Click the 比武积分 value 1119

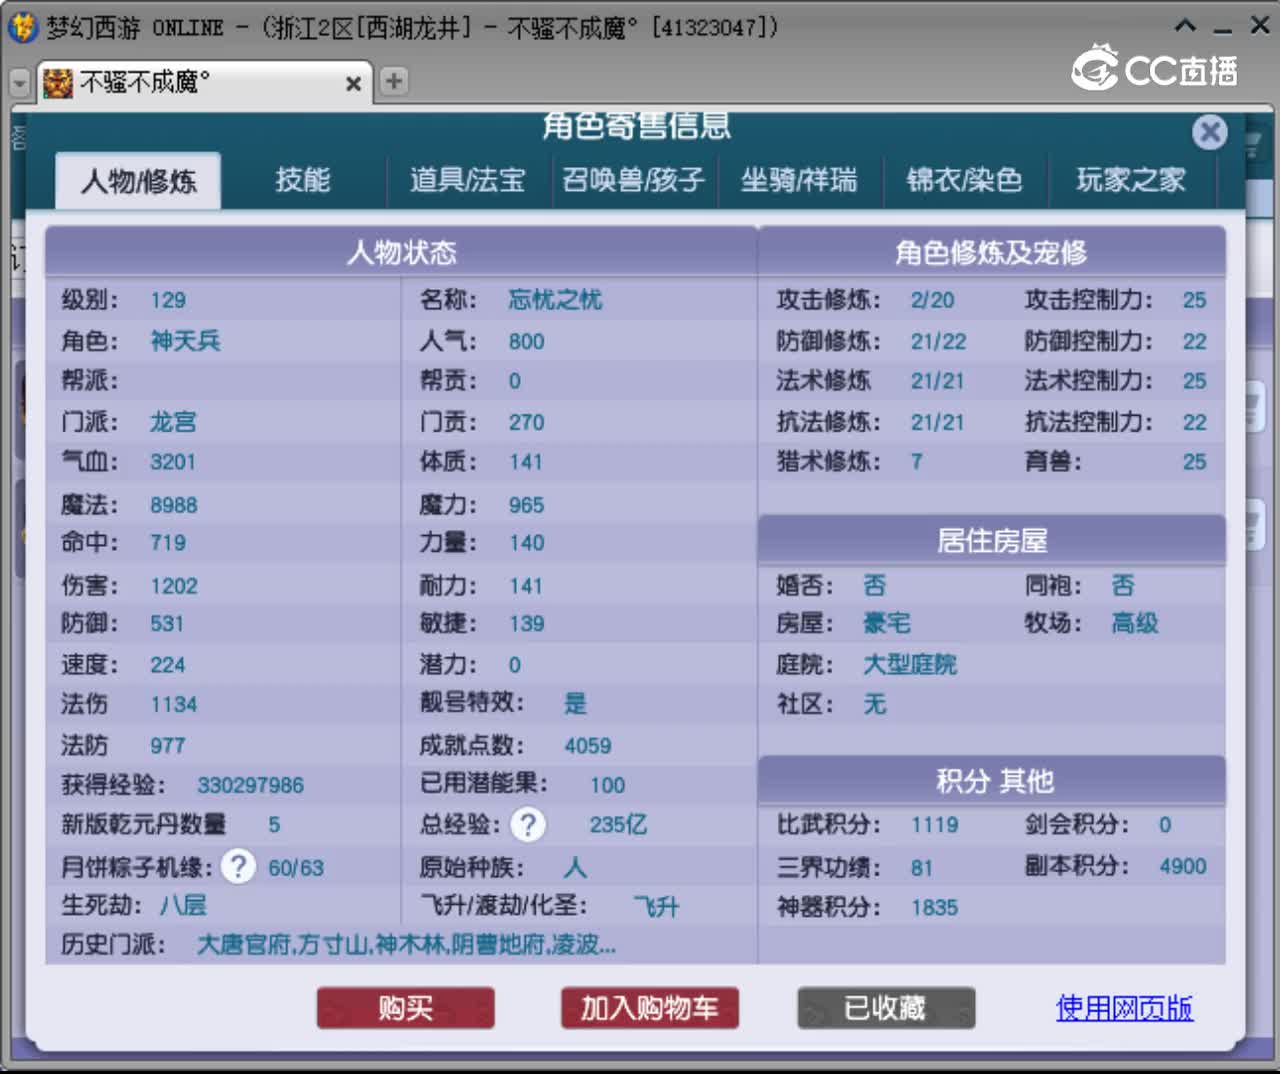935,825
